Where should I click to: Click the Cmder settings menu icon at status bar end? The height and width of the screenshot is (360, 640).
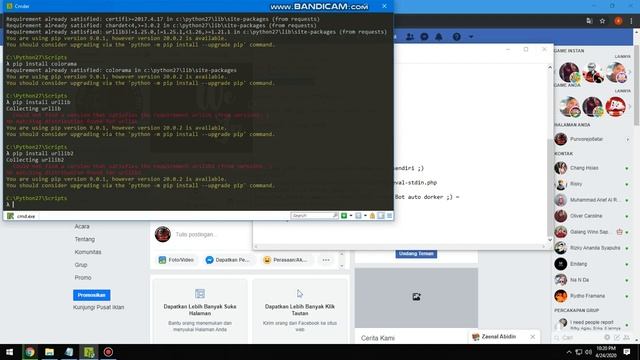[389, 216]
